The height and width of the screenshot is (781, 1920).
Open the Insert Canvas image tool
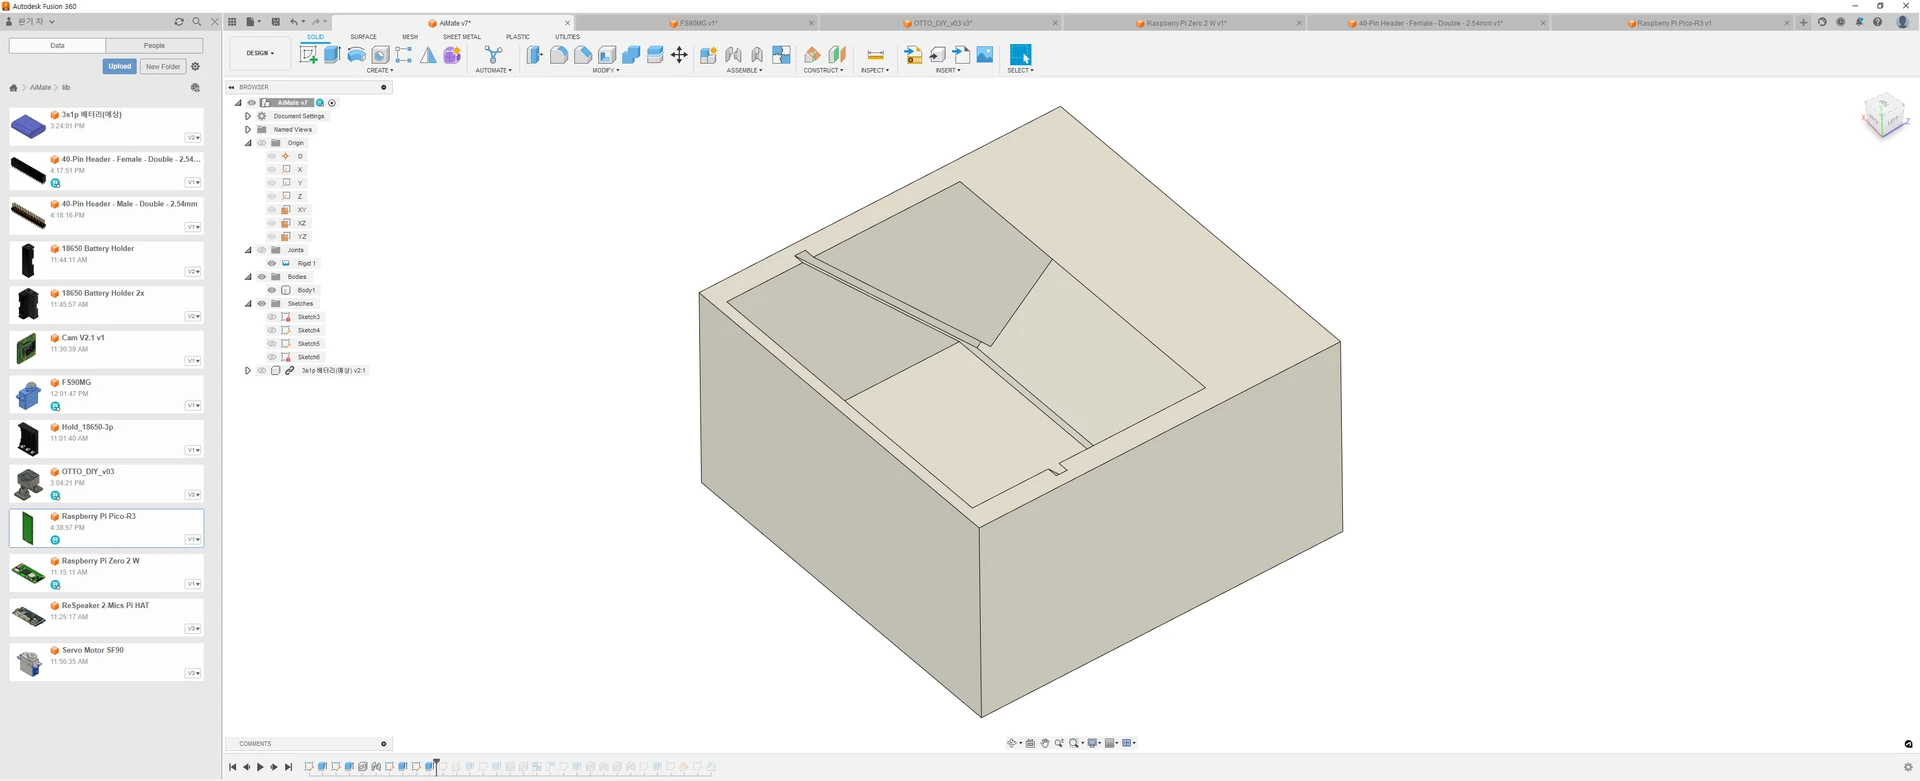(x=985, y=55)
